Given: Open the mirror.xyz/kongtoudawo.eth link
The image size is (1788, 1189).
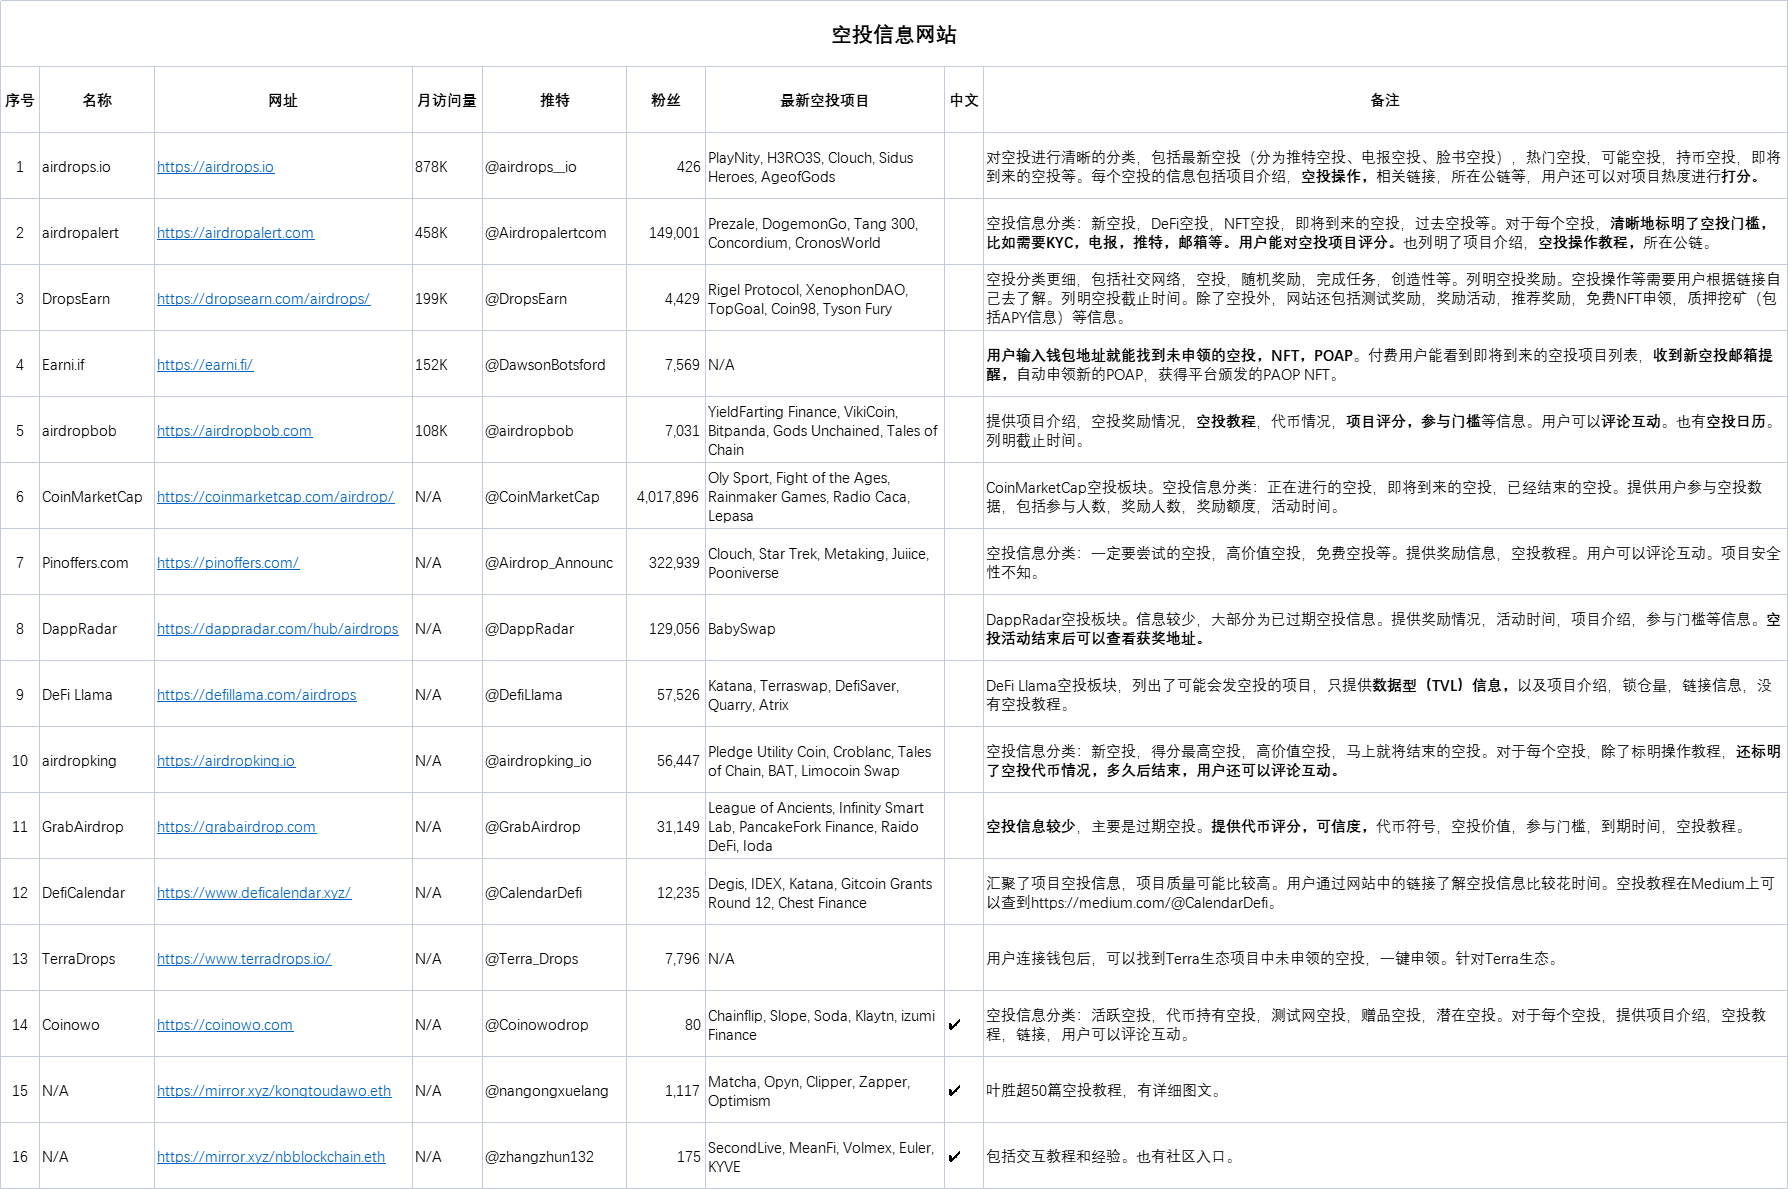Looking at the screenshot, I should coord(274,1091).
